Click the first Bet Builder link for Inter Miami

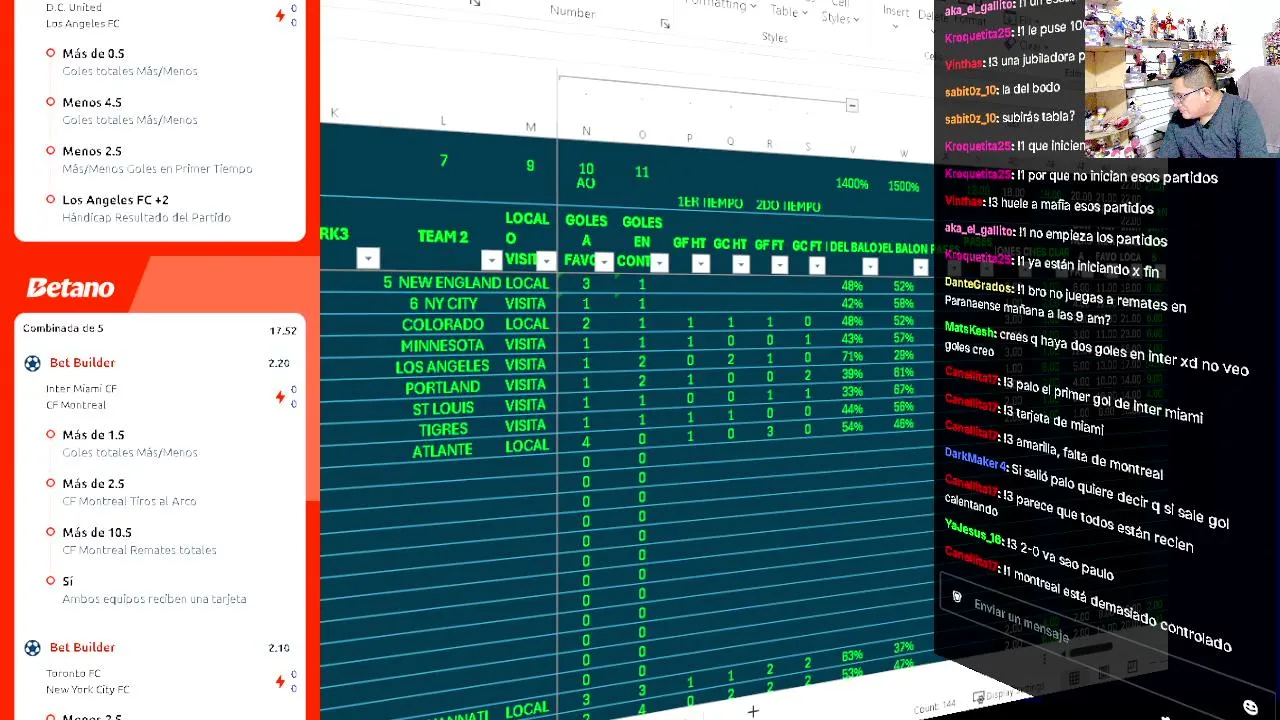click(x=82, y=363)
